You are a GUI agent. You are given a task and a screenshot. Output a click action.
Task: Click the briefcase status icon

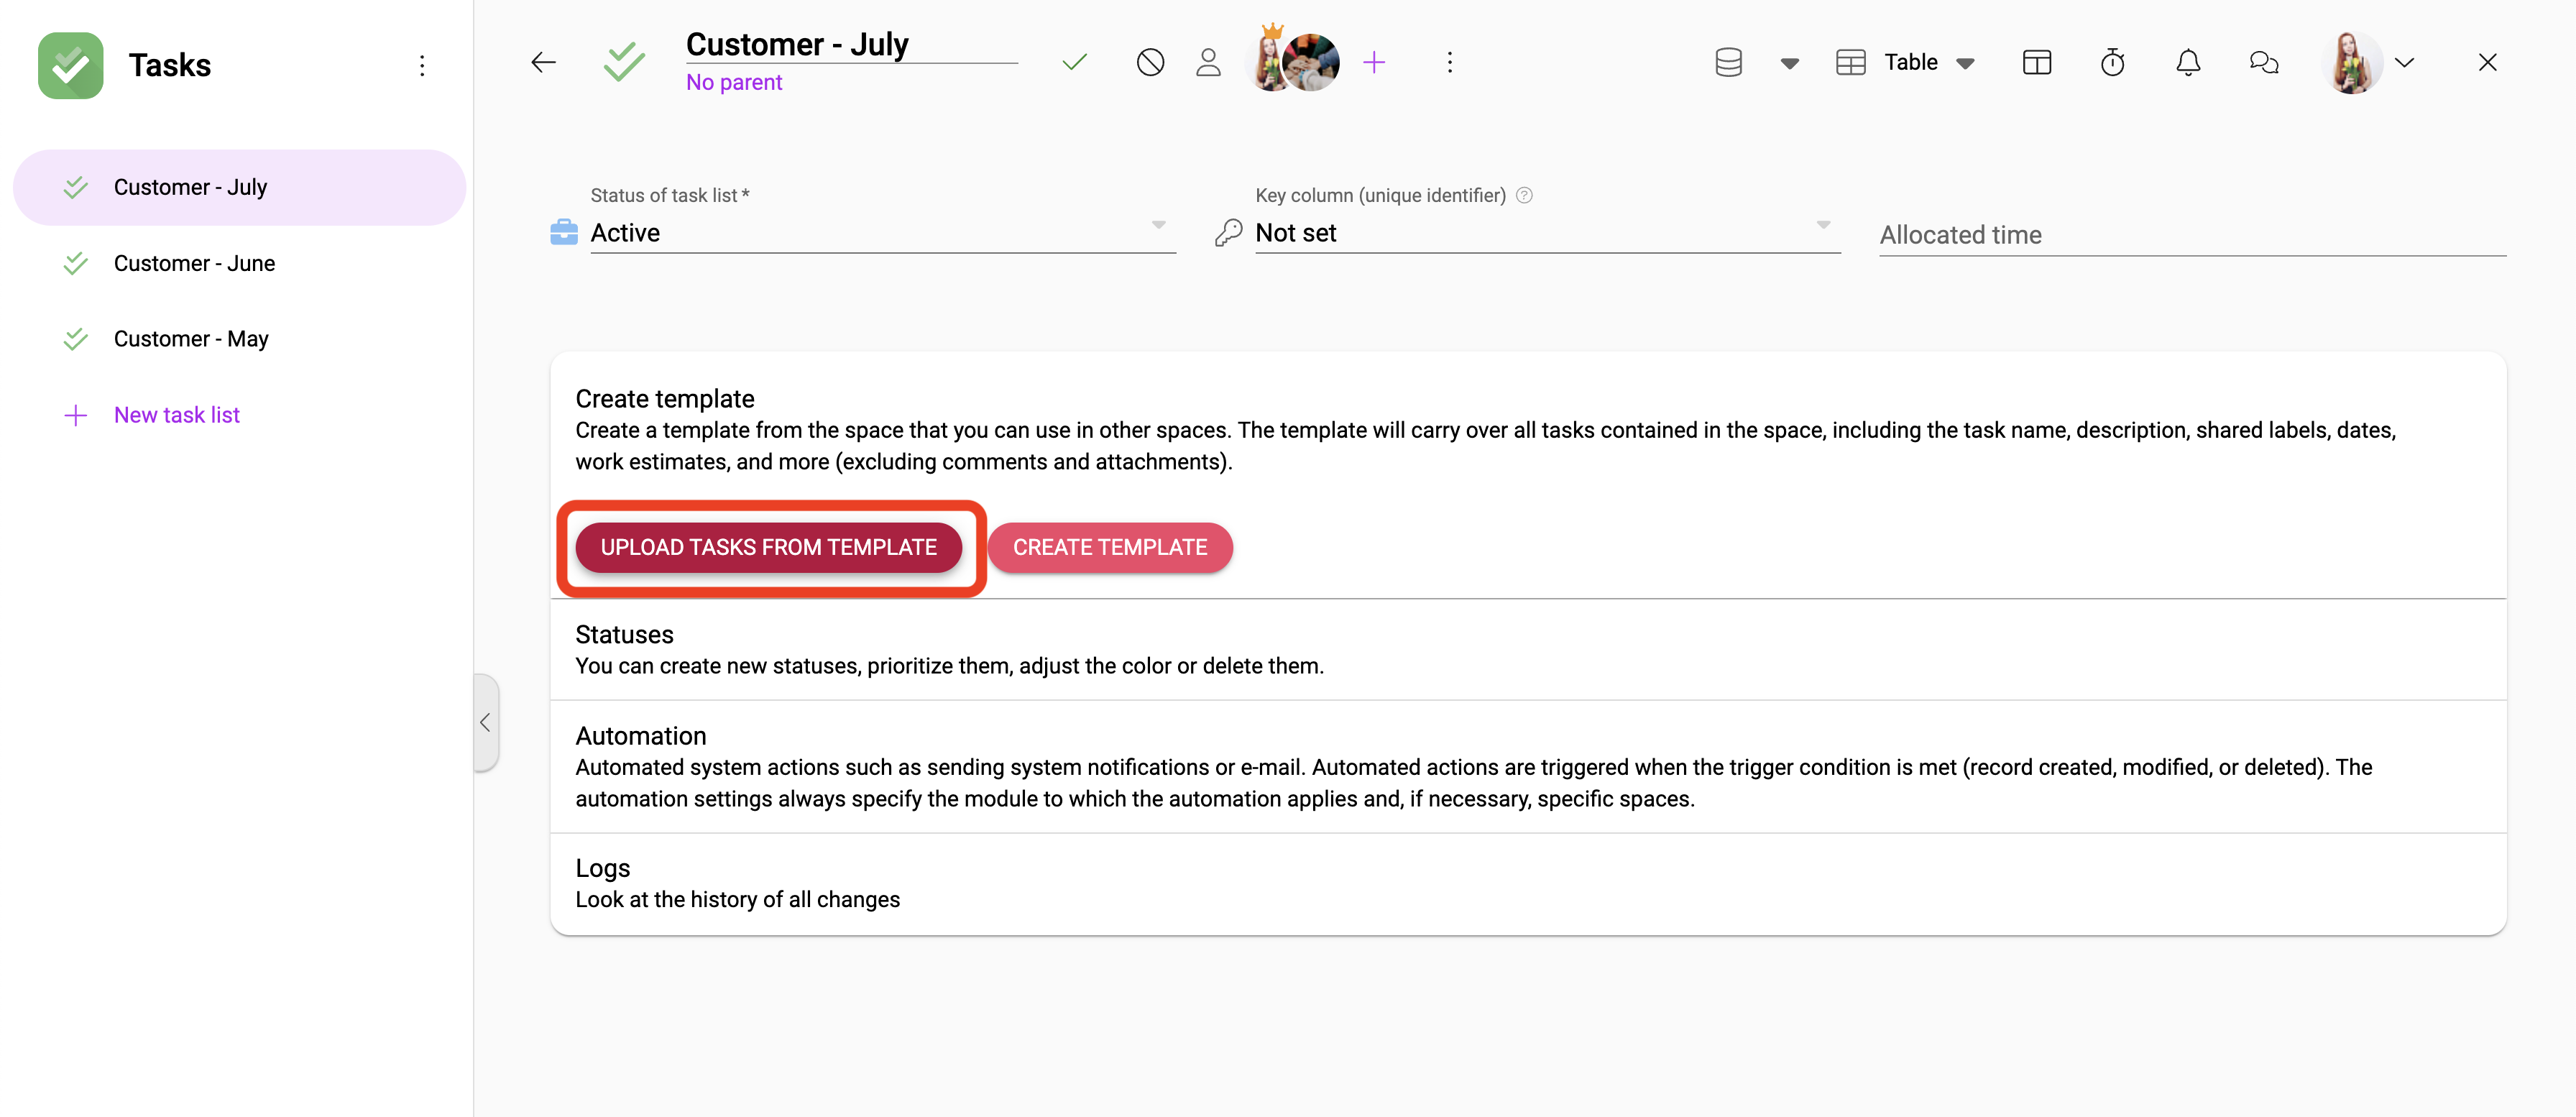[x=564, y=232]
